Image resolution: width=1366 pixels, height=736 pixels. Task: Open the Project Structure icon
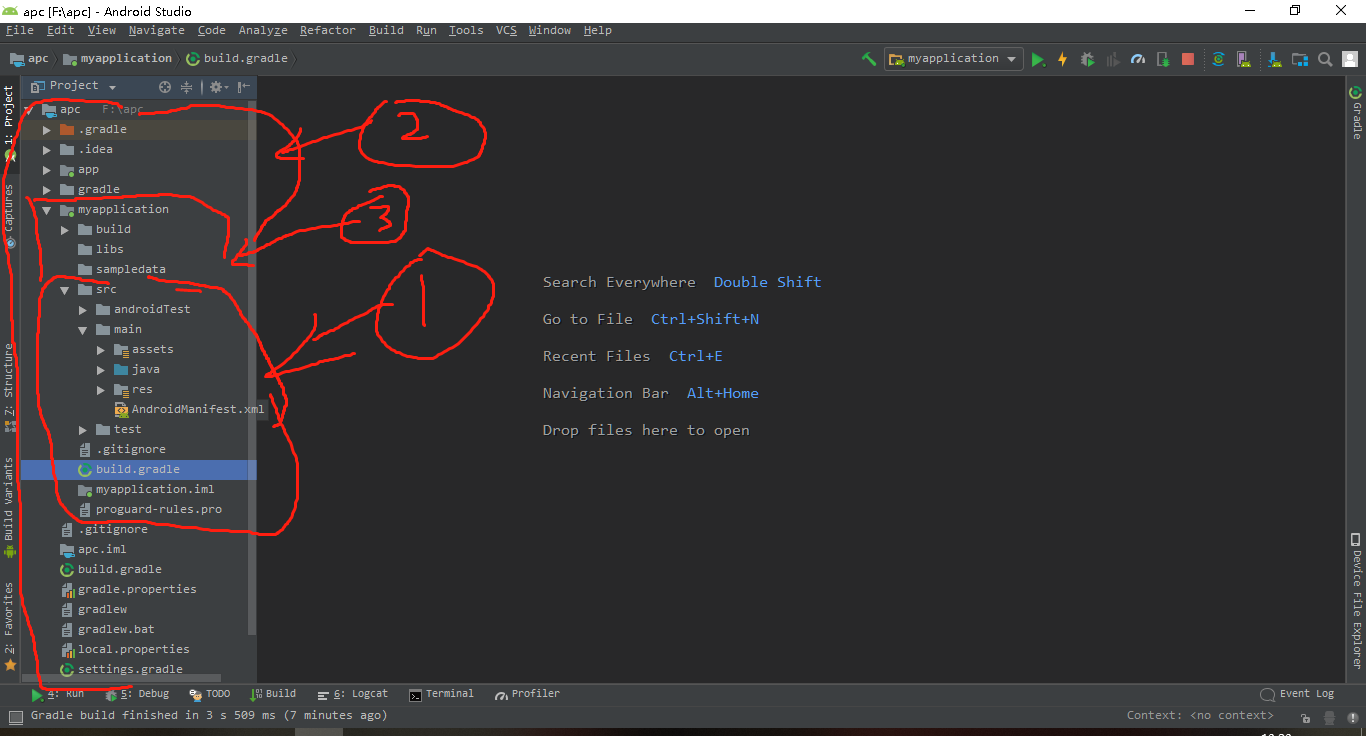[x=1299, y=59]
